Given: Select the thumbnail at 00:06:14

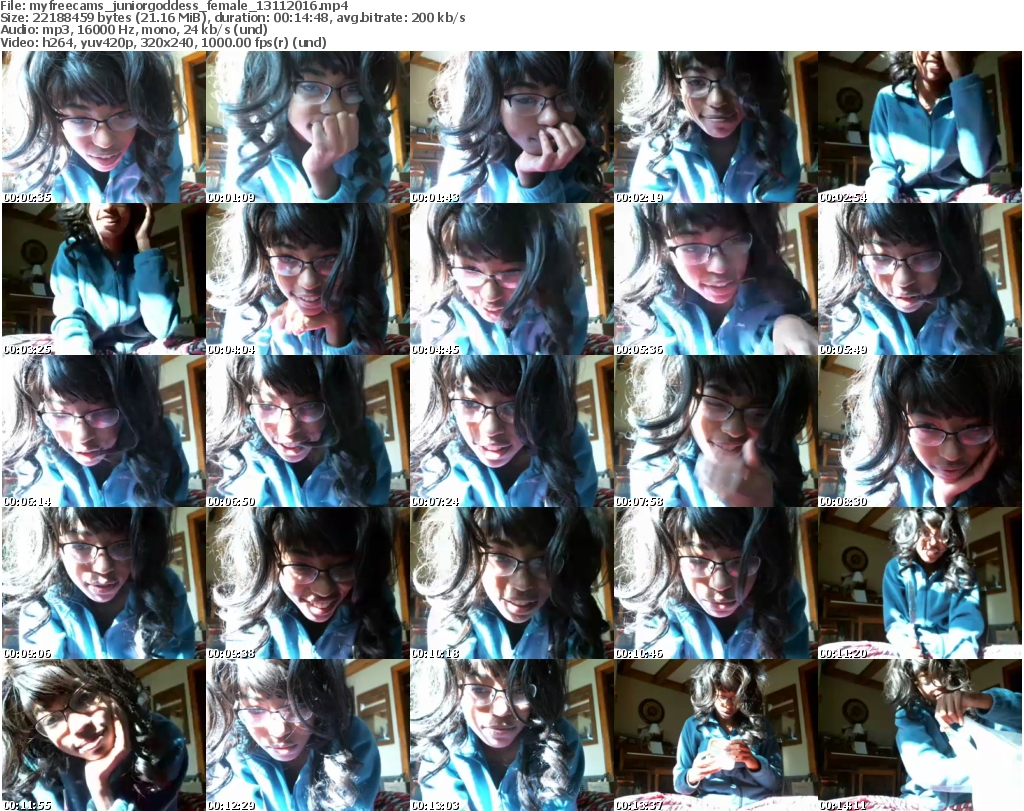Looking at the screenshot, I should coord(104,431).
